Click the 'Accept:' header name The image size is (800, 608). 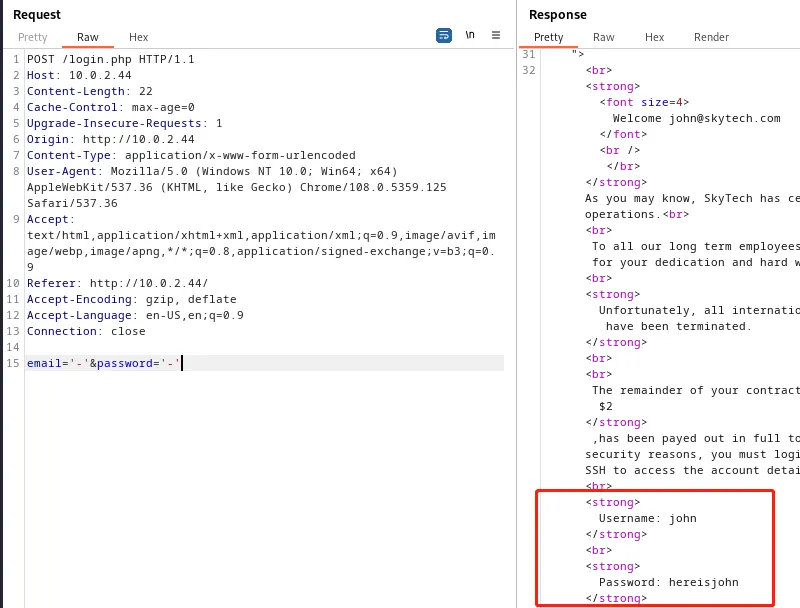[x=51, y=219]
